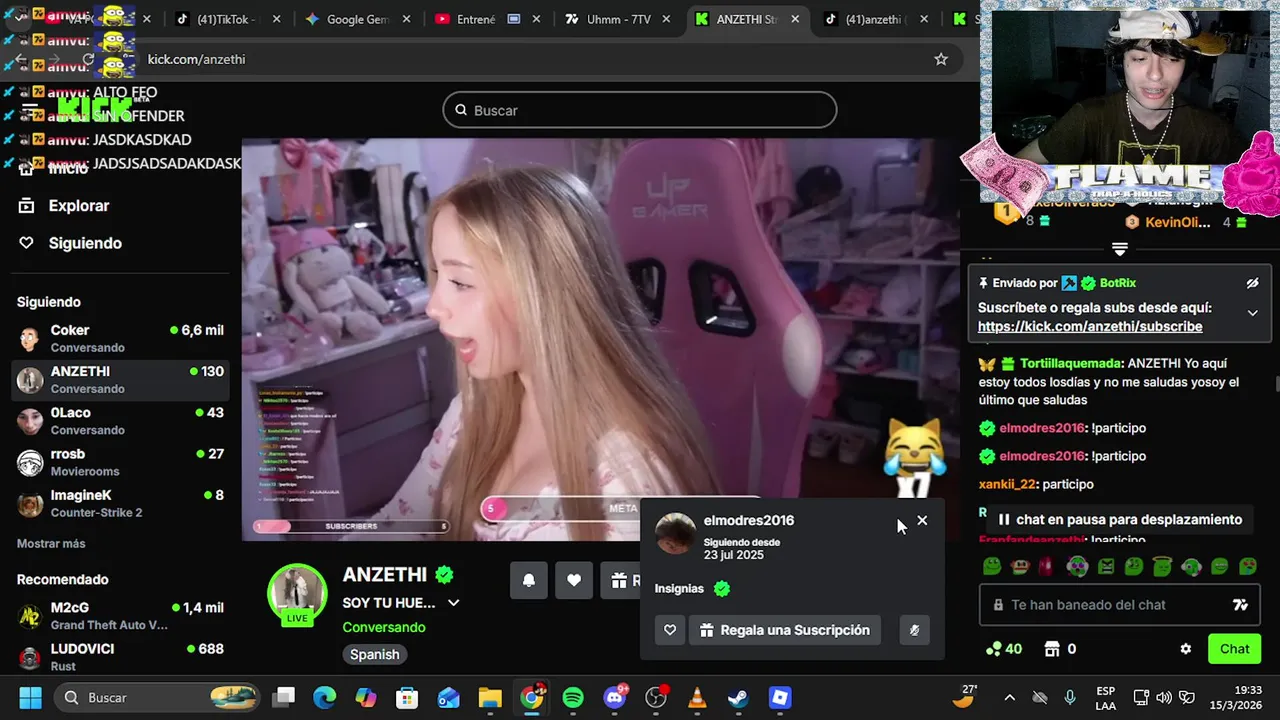Close the elmodres2016 user card
The height and width of the screenshot is (720, 1280).
pyautogui.click(x=922, y=521)
